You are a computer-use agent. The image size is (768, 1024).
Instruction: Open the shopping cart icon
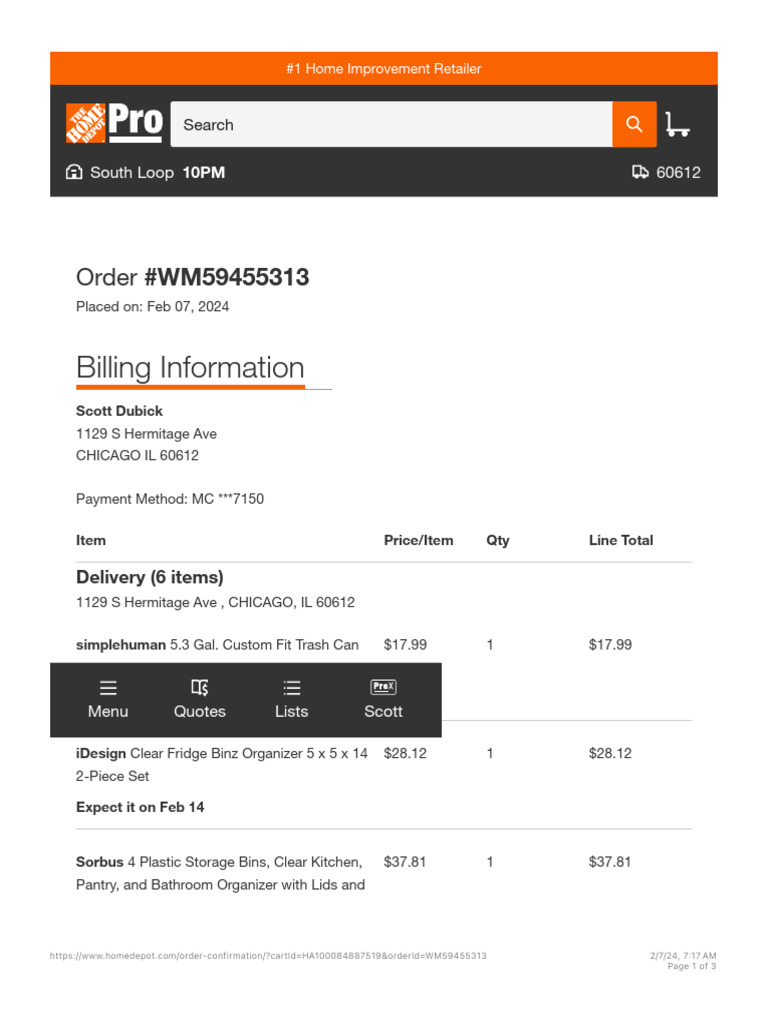[677, 124]
